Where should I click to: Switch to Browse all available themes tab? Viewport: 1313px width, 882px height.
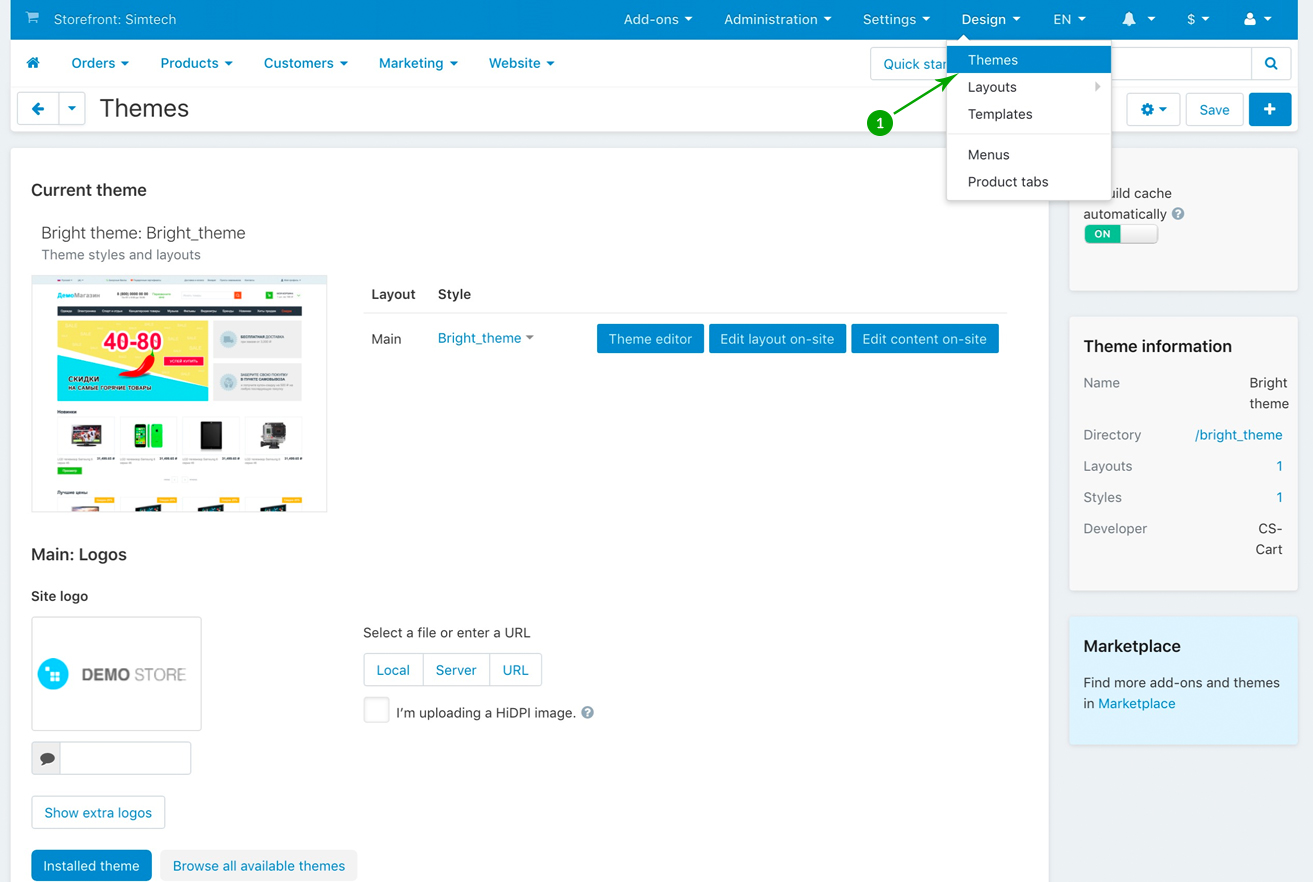point(258,866)
